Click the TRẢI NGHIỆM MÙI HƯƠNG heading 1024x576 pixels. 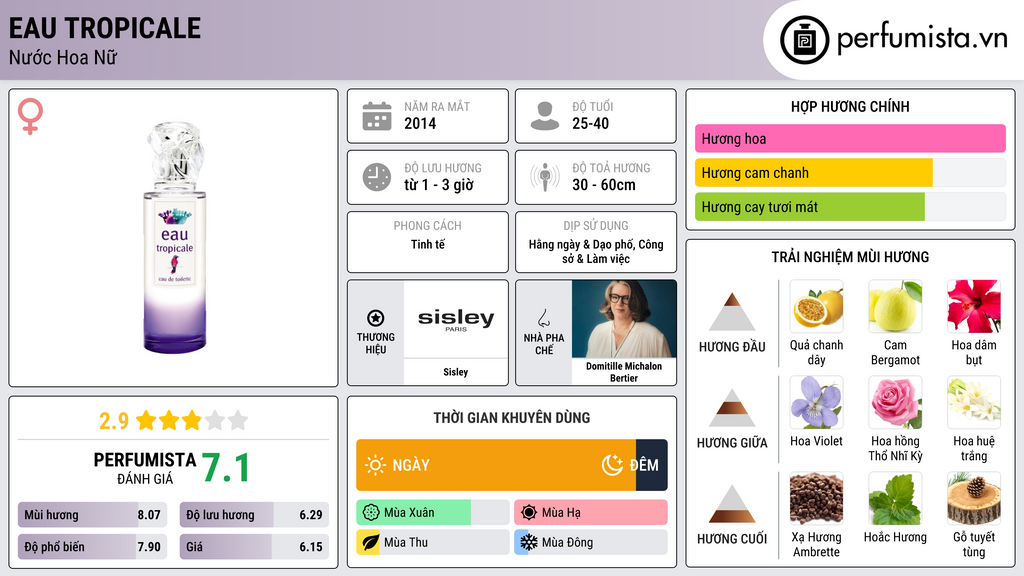(x=850, y=257)
